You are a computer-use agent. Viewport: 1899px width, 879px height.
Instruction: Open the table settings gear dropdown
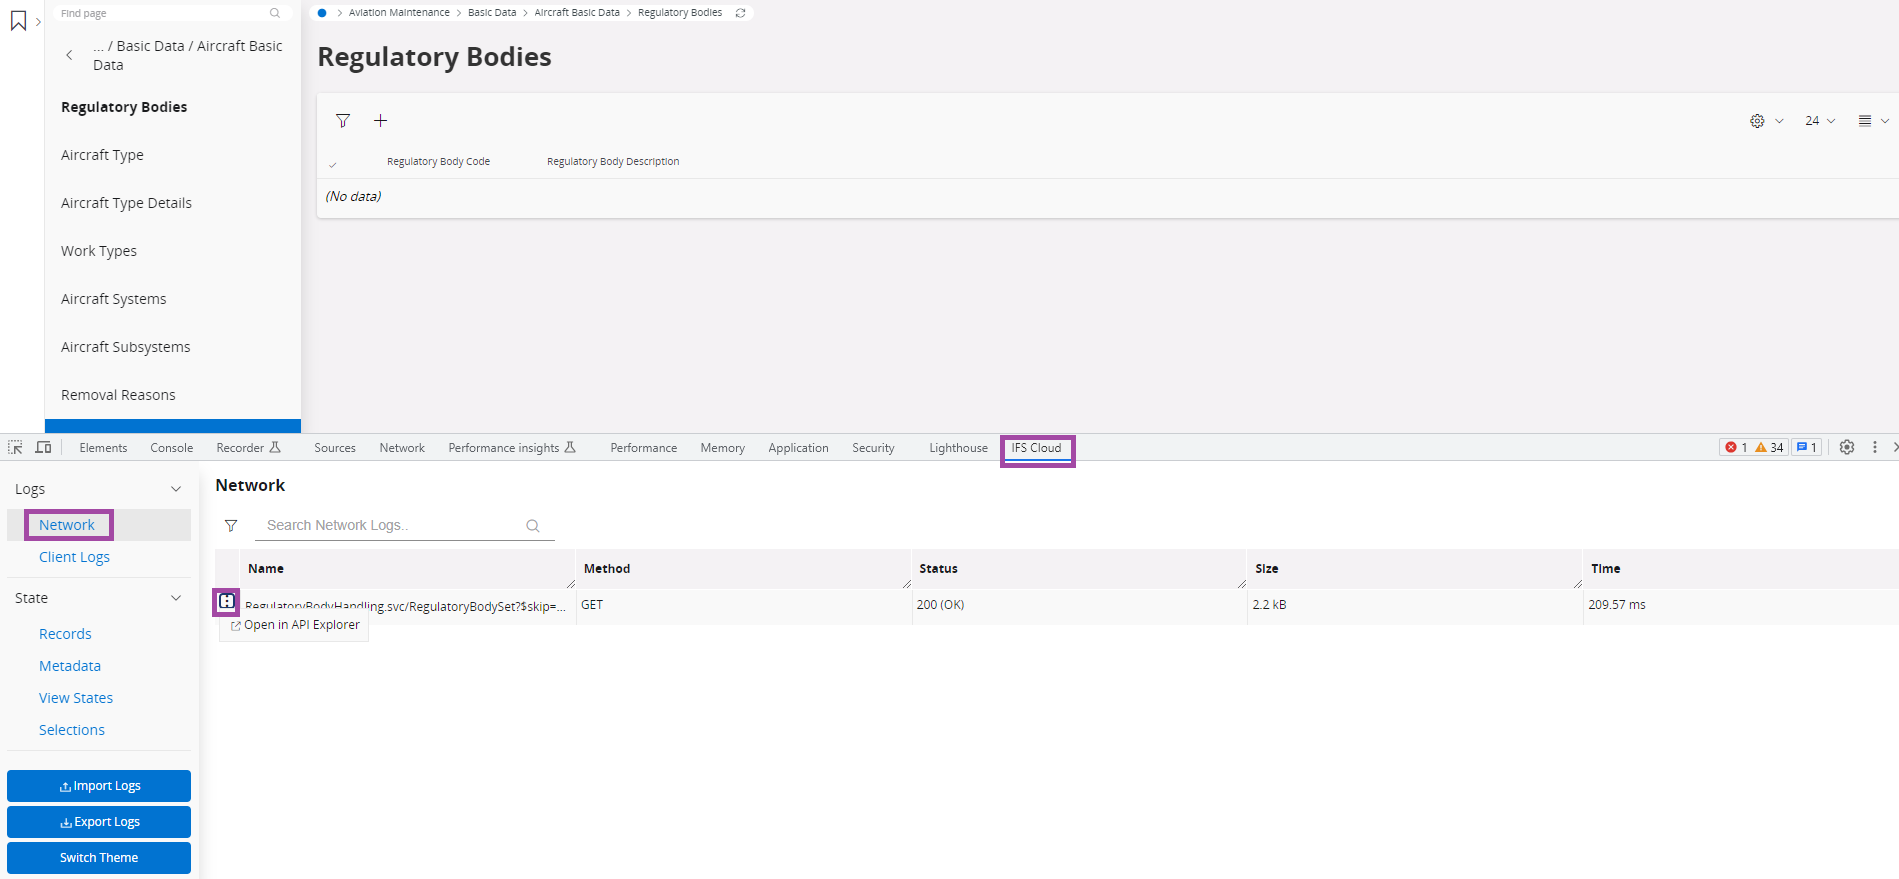click(x=1765, y=121)
